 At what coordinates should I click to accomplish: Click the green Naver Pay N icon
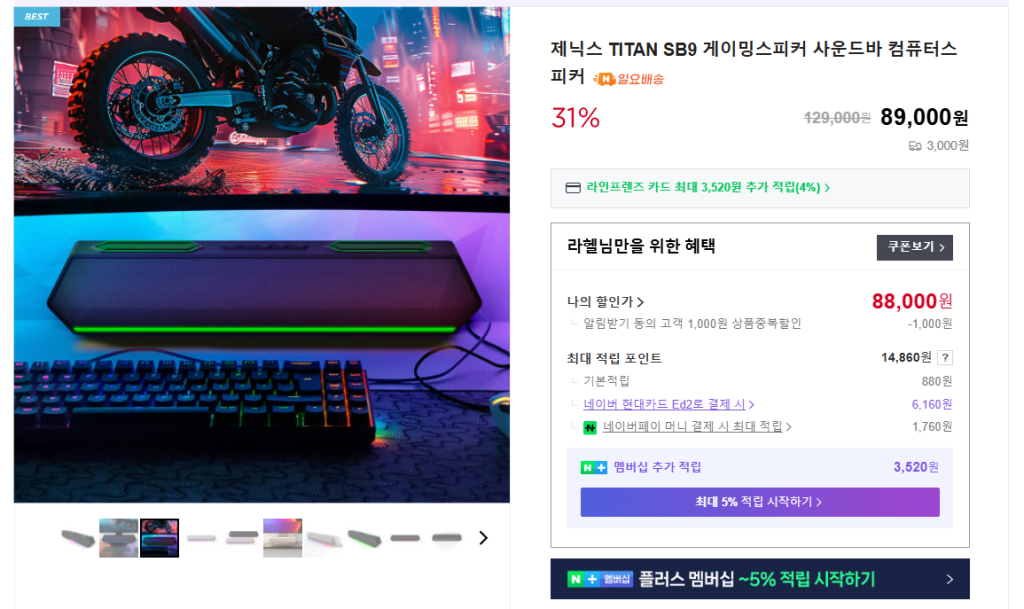click(590, 428)
